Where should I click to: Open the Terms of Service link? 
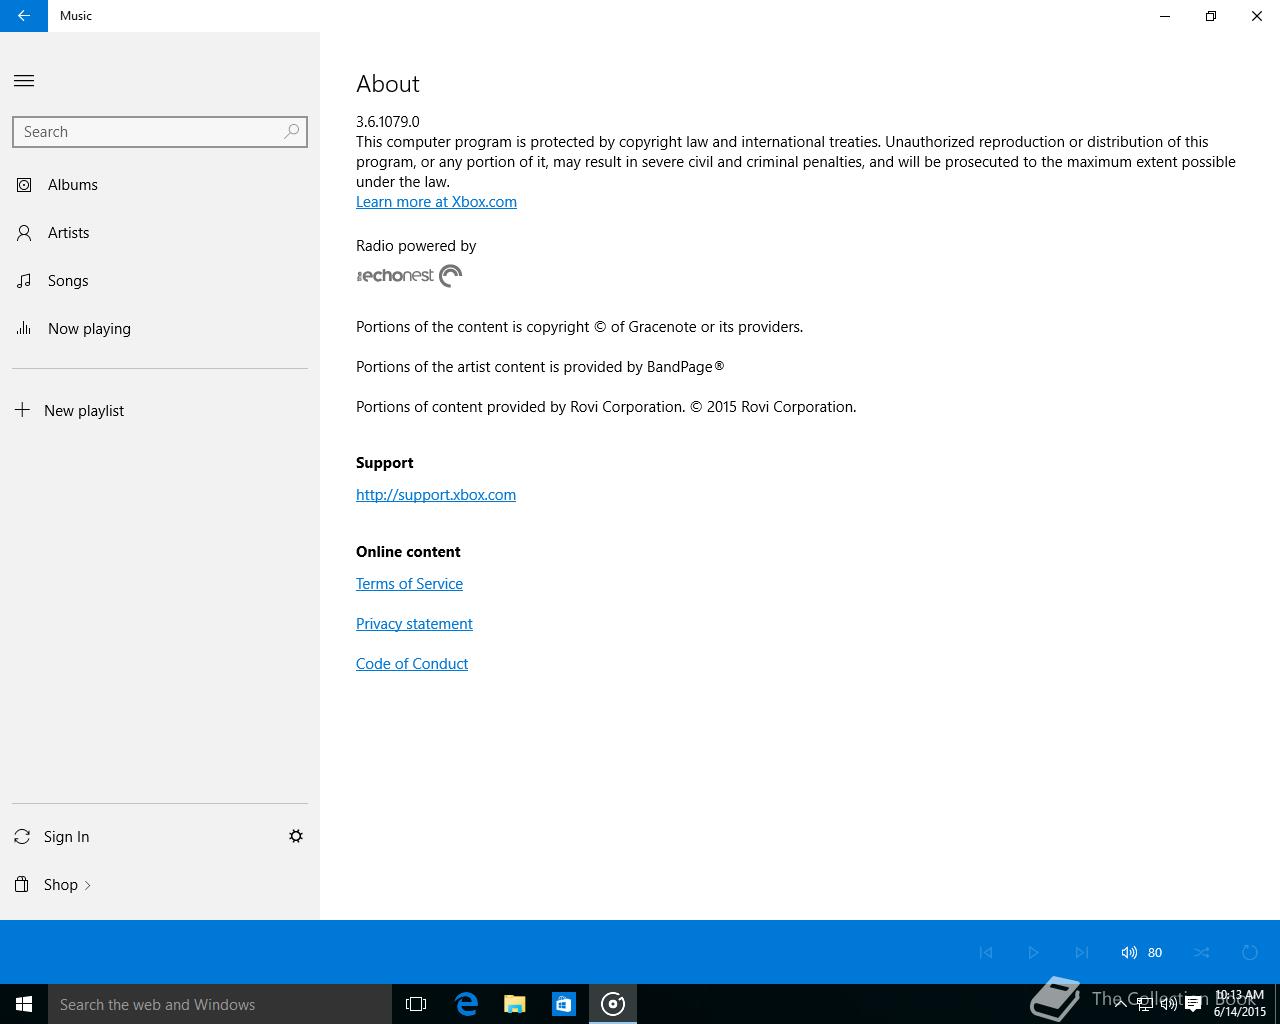[409, 584]
